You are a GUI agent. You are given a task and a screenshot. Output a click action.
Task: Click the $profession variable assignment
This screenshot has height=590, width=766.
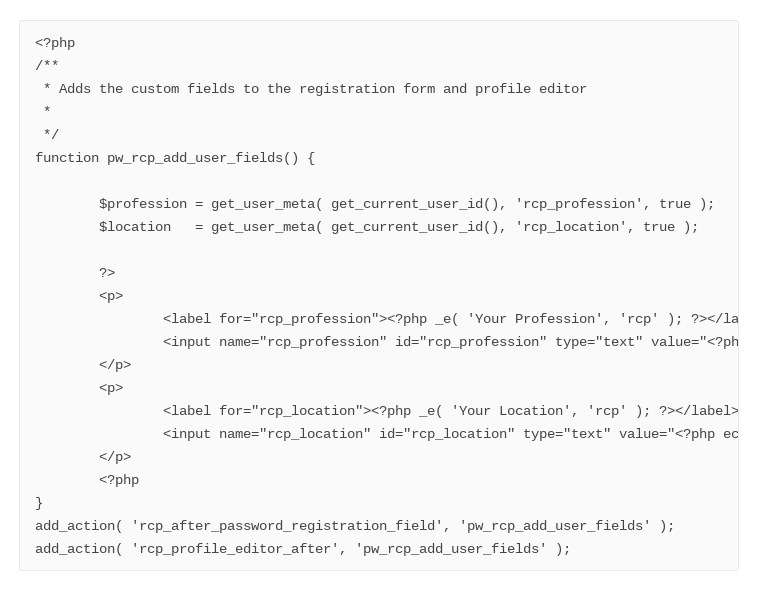(x=406, y=204)
